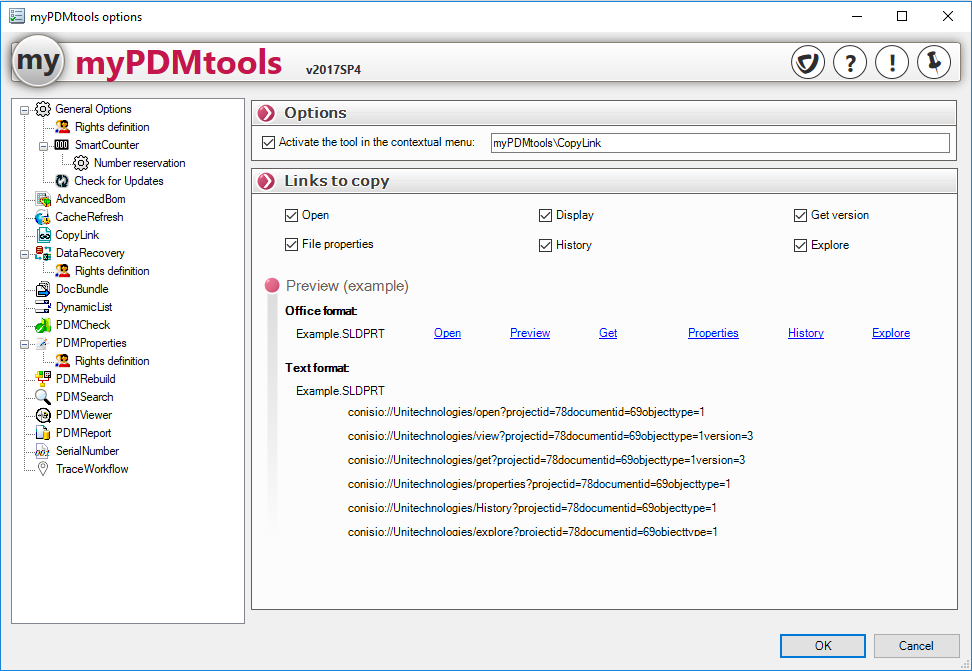Click the help question mark icon
Image resolution: width=972 pixels, height=671 pixels.
850,63
